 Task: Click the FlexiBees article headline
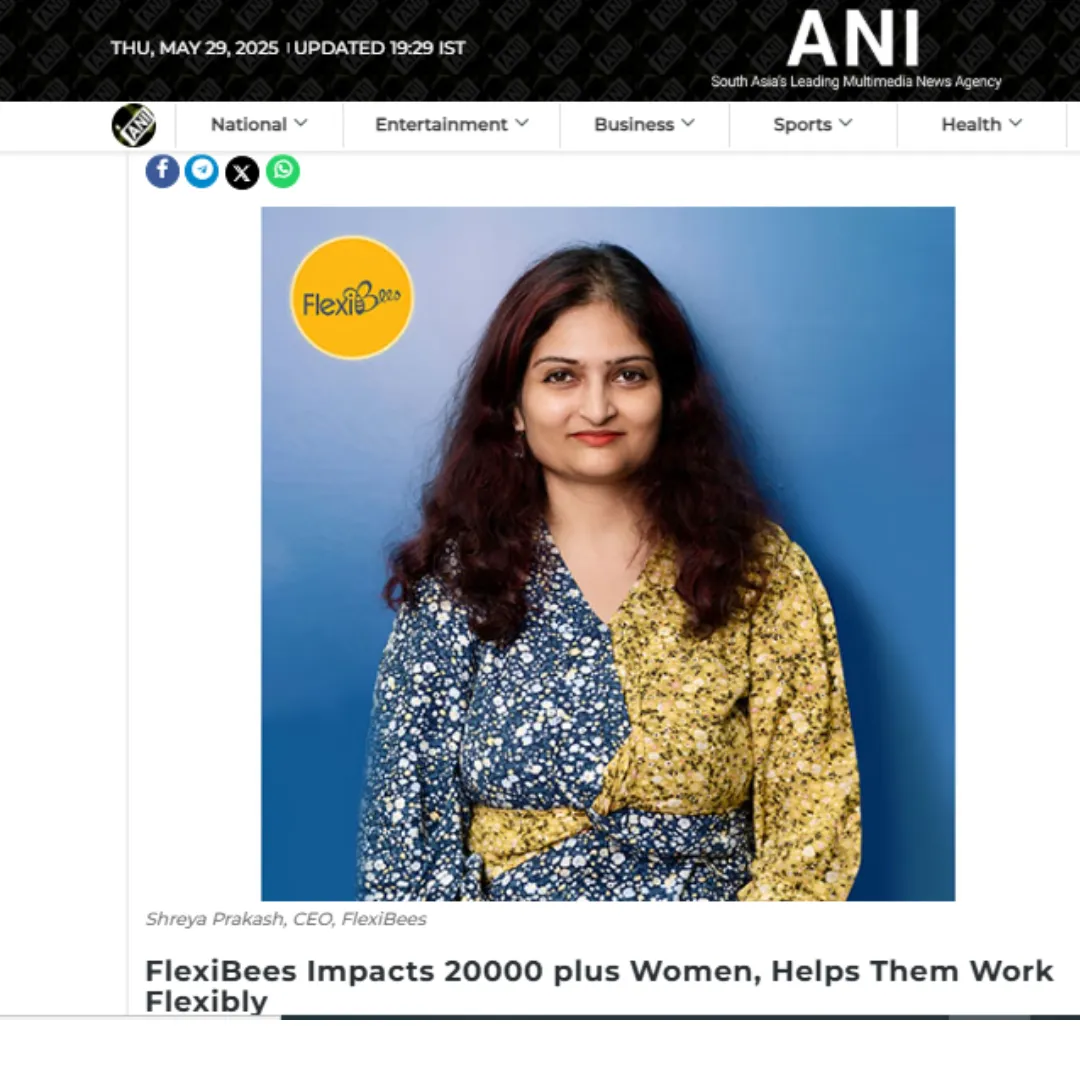(x=599, y=986)
